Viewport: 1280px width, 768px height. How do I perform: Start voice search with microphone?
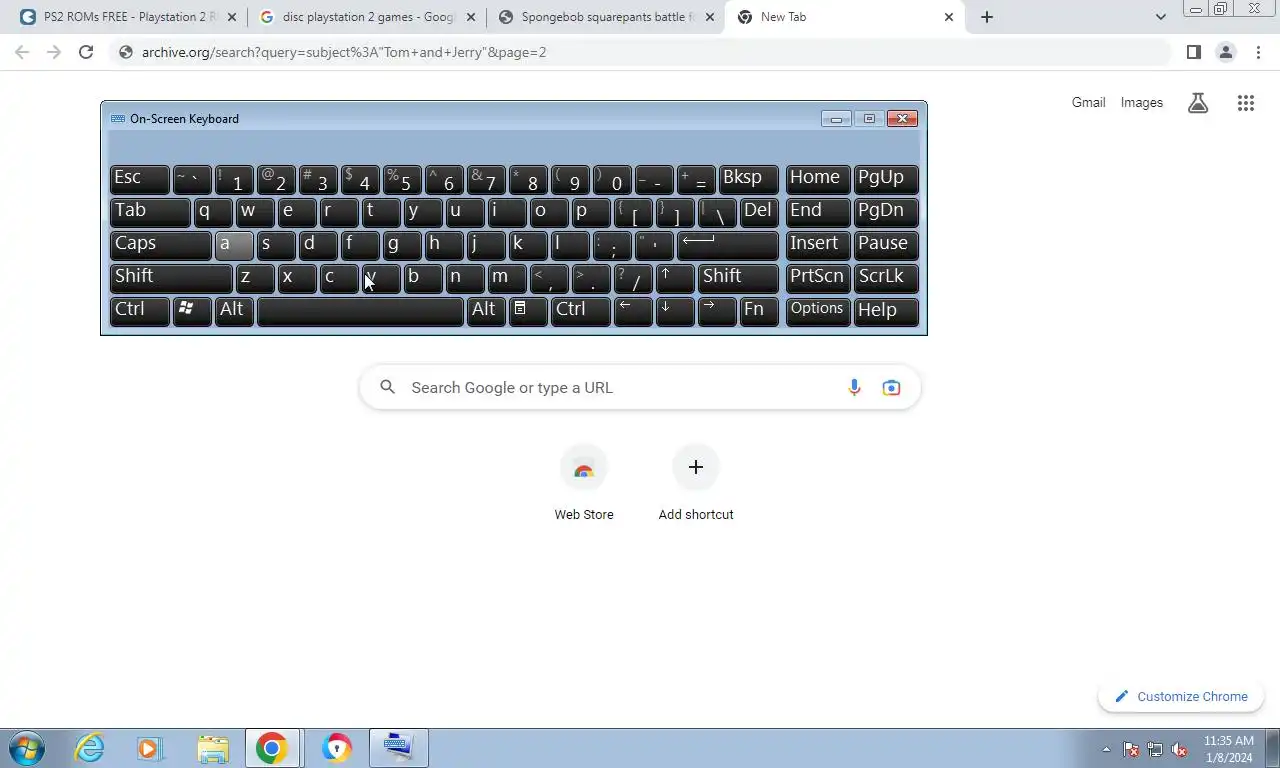(x=854, y=388)
